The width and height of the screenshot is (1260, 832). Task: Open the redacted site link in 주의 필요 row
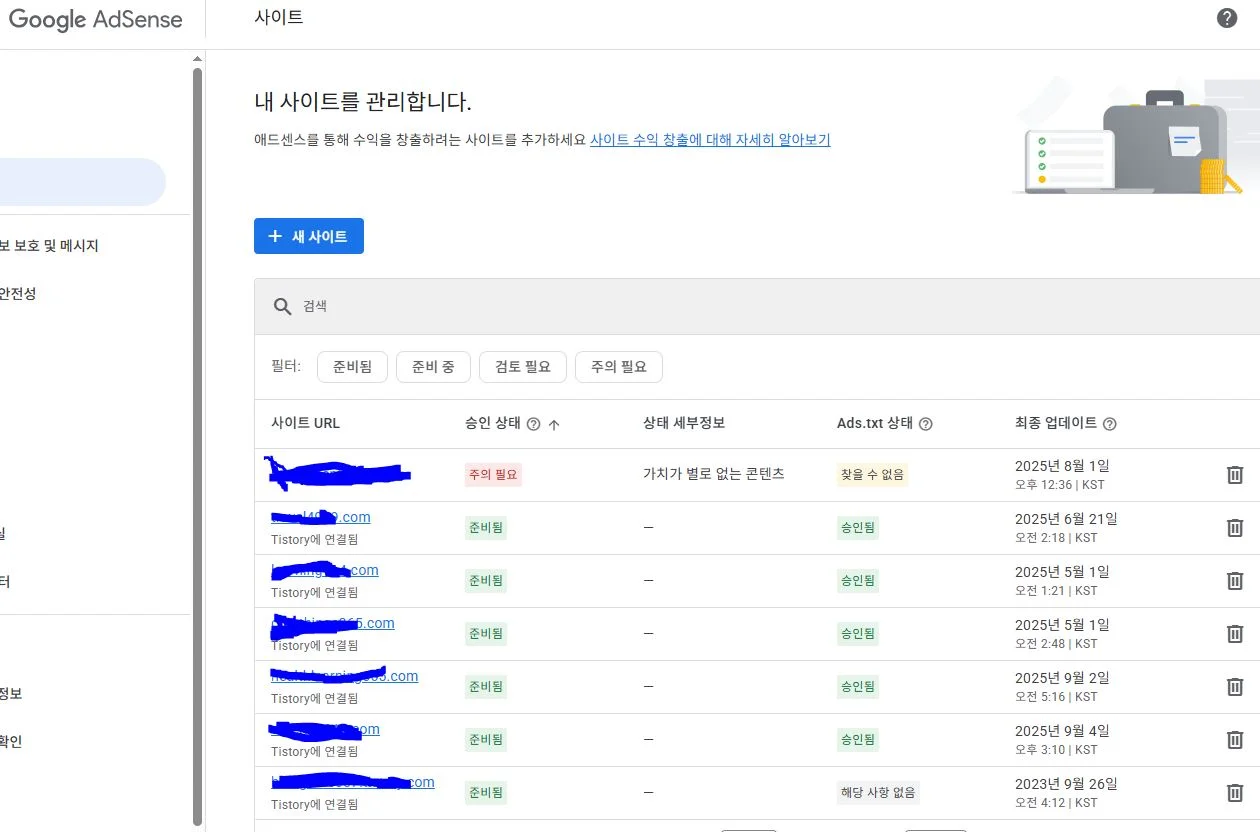[340, 474]
